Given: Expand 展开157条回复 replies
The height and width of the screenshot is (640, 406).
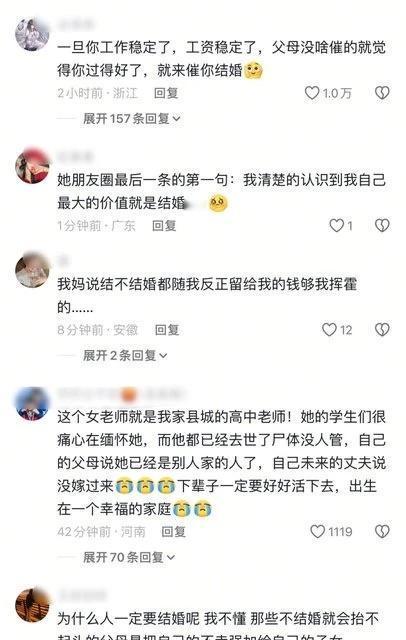Looking at the screenshot, I should coord(132,119).
